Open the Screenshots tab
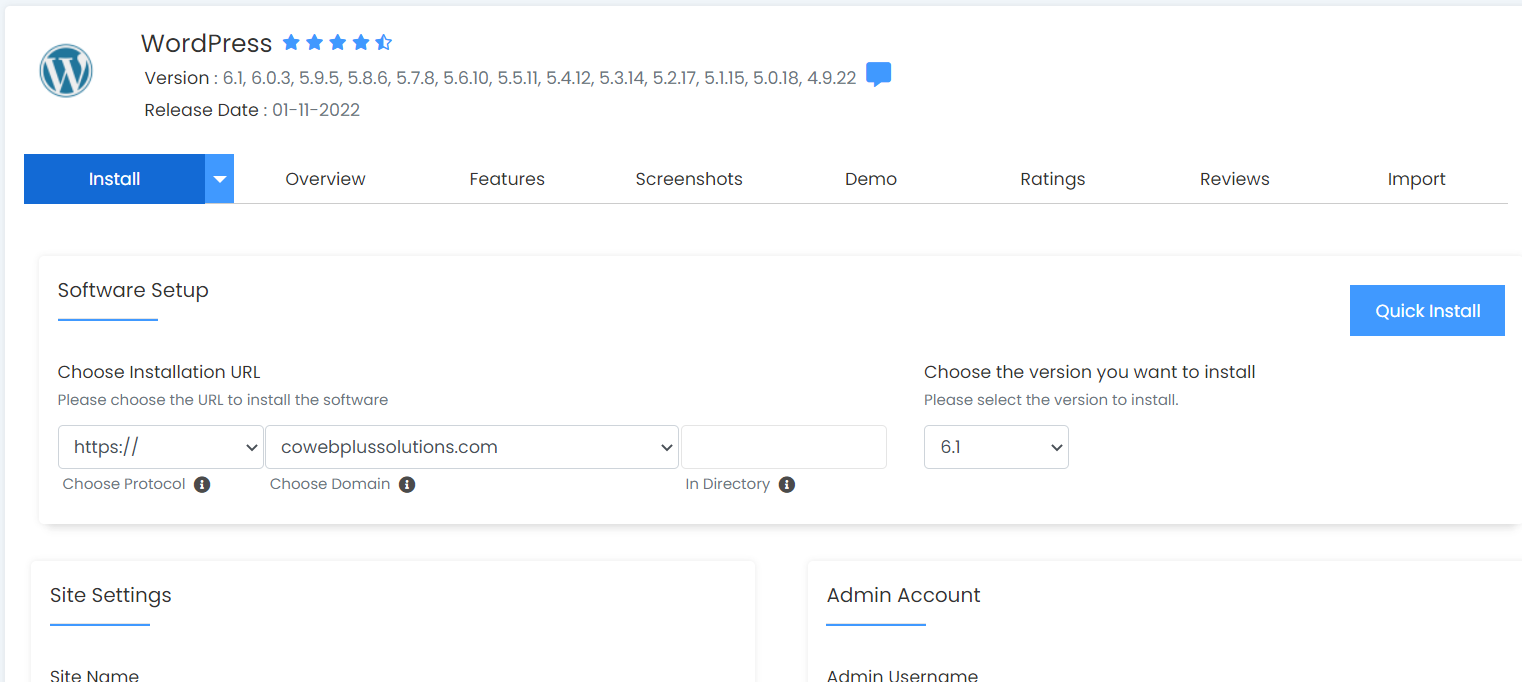The height and width of the screenshot is (682, 1522). 689,179
